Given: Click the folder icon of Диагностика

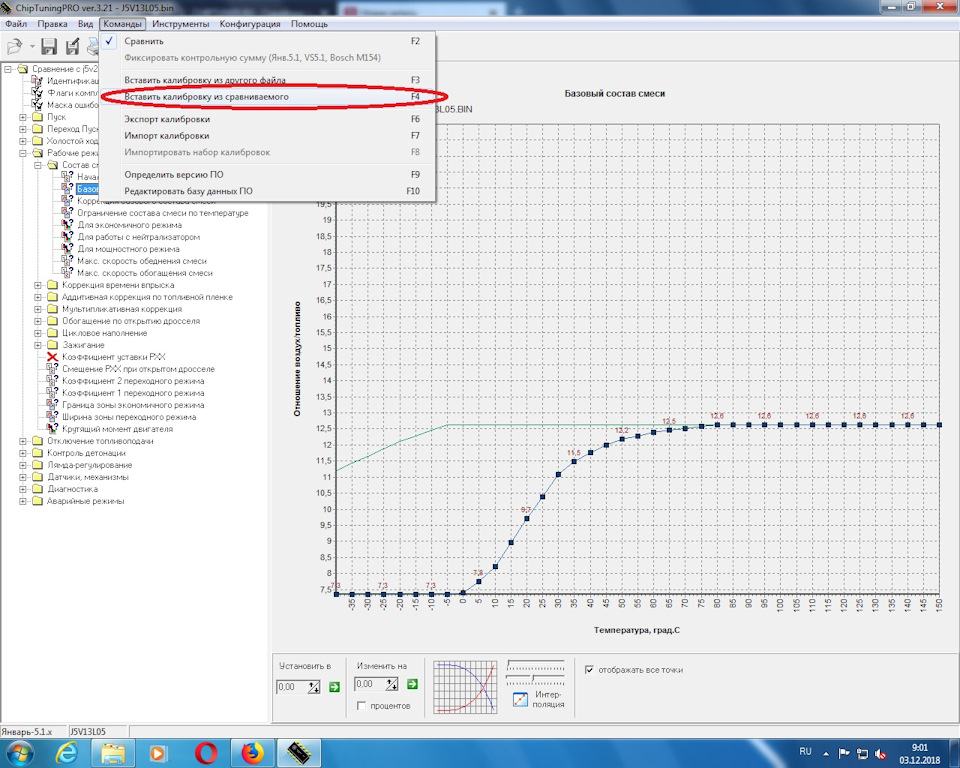Looking at the screenshot, I should [x=38, y=489].
